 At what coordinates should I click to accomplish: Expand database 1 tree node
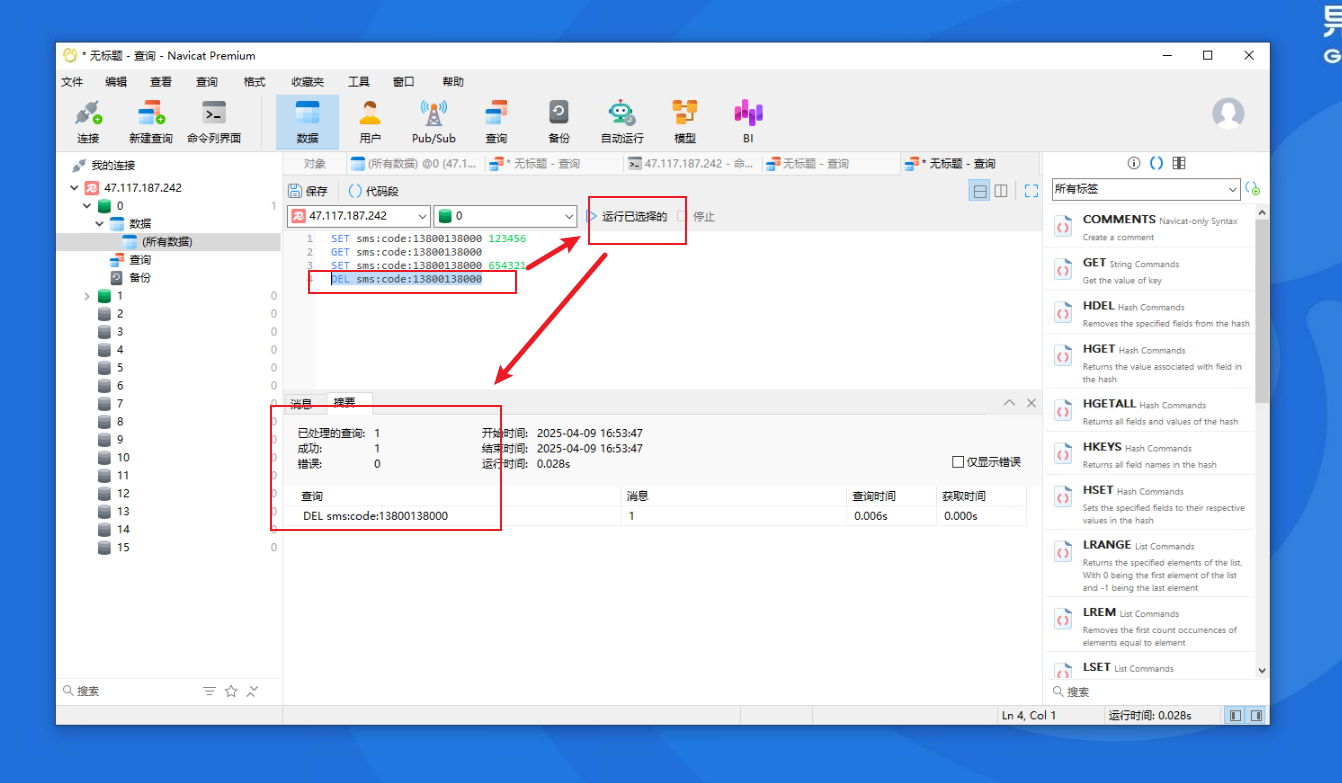(87, 296)
